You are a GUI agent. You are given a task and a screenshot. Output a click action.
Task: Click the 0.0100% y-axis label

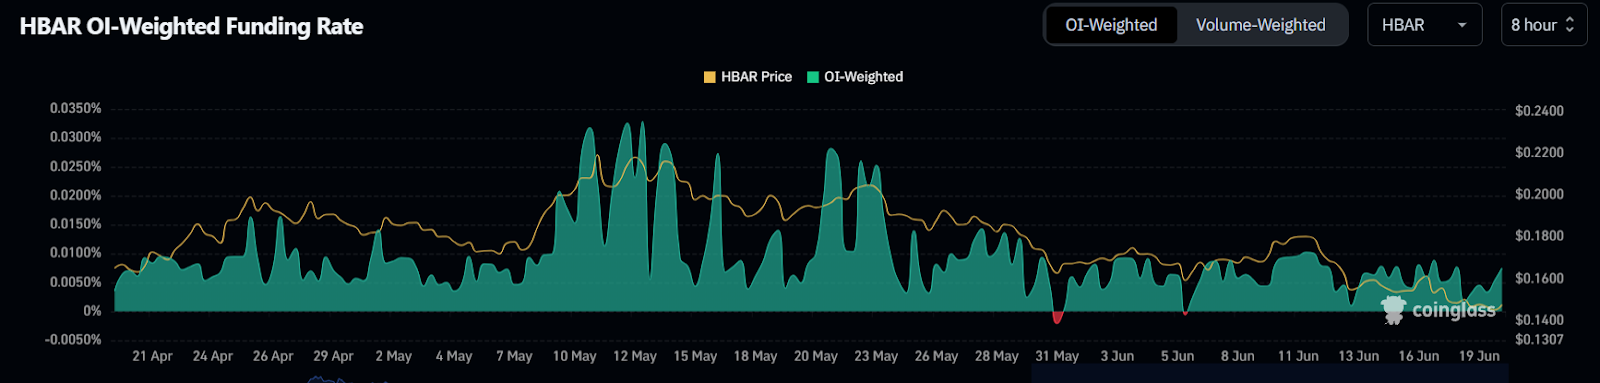tap(76, 253)
